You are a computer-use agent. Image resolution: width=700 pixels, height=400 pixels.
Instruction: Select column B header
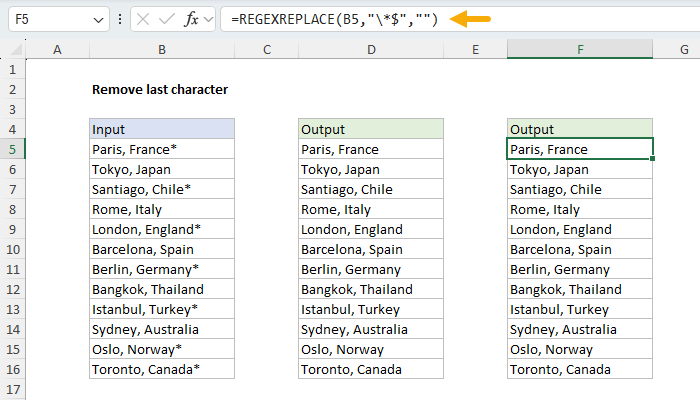point(162,50)
